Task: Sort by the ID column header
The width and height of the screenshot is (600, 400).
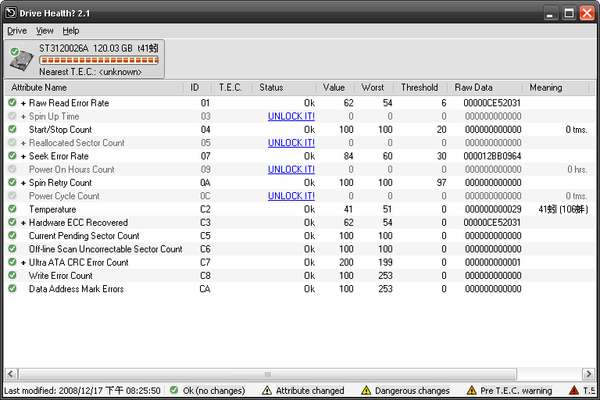Action: [198, 88]
